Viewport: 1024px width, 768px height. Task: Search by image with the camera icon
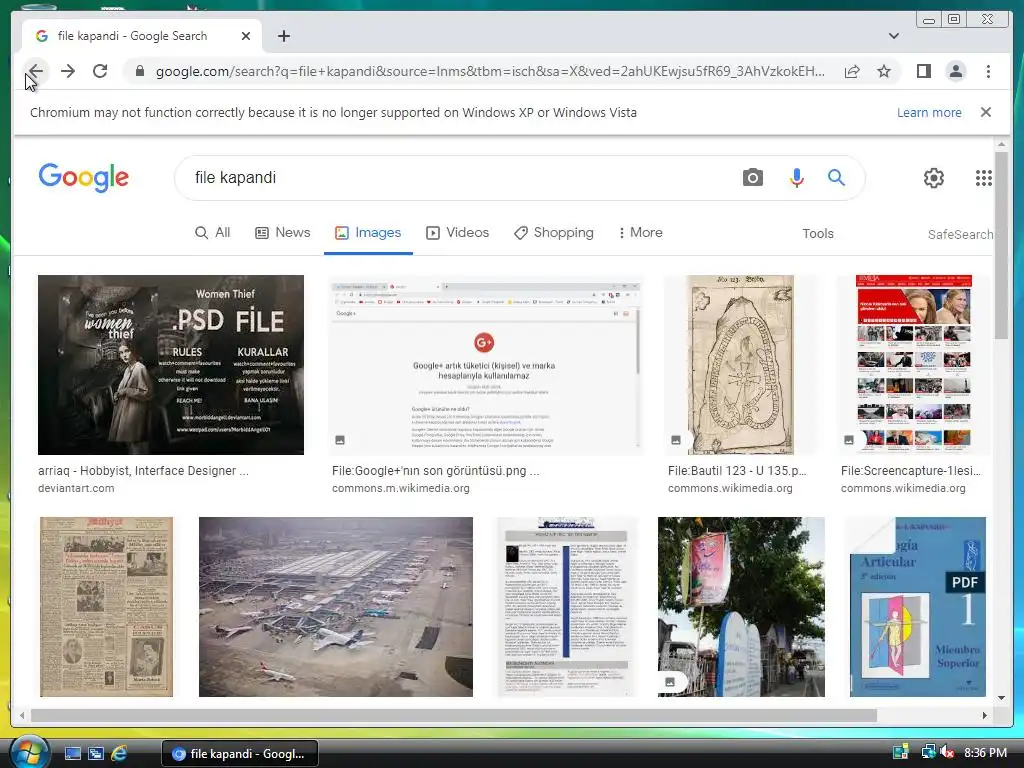(752, 178)
